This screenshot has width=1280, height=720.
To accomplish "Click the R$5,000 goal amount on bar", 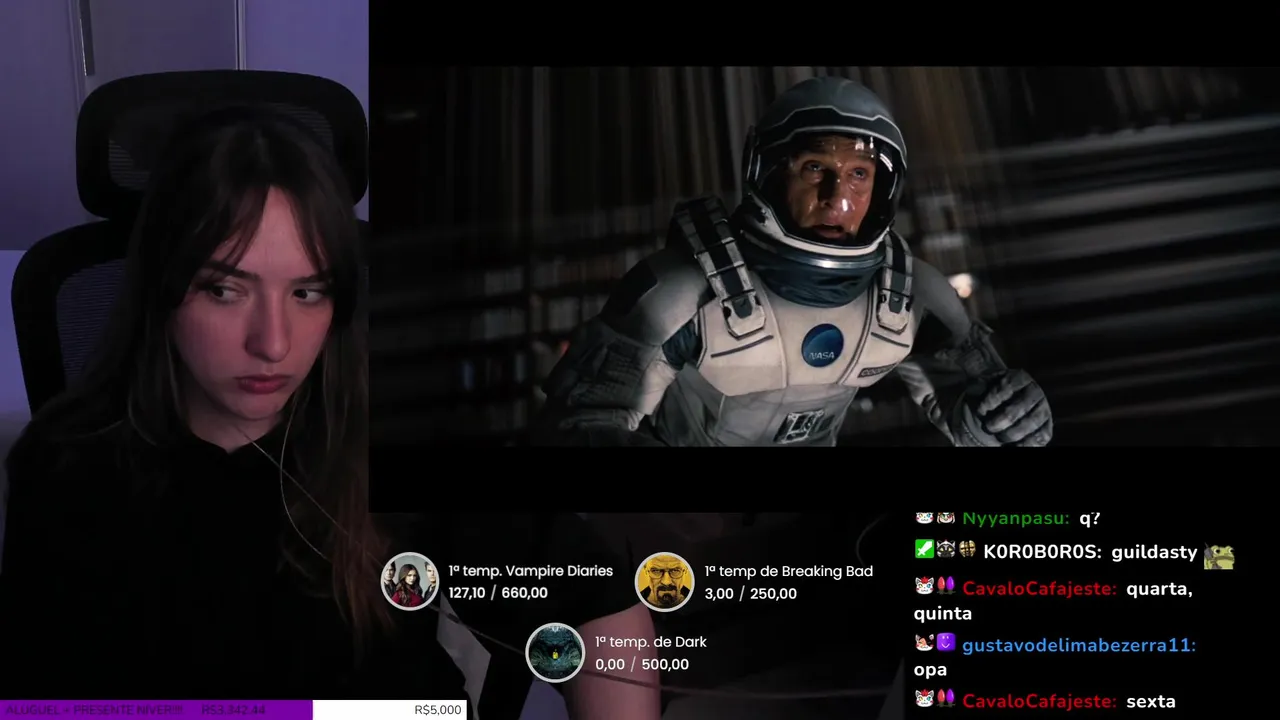I will [438, 710].
